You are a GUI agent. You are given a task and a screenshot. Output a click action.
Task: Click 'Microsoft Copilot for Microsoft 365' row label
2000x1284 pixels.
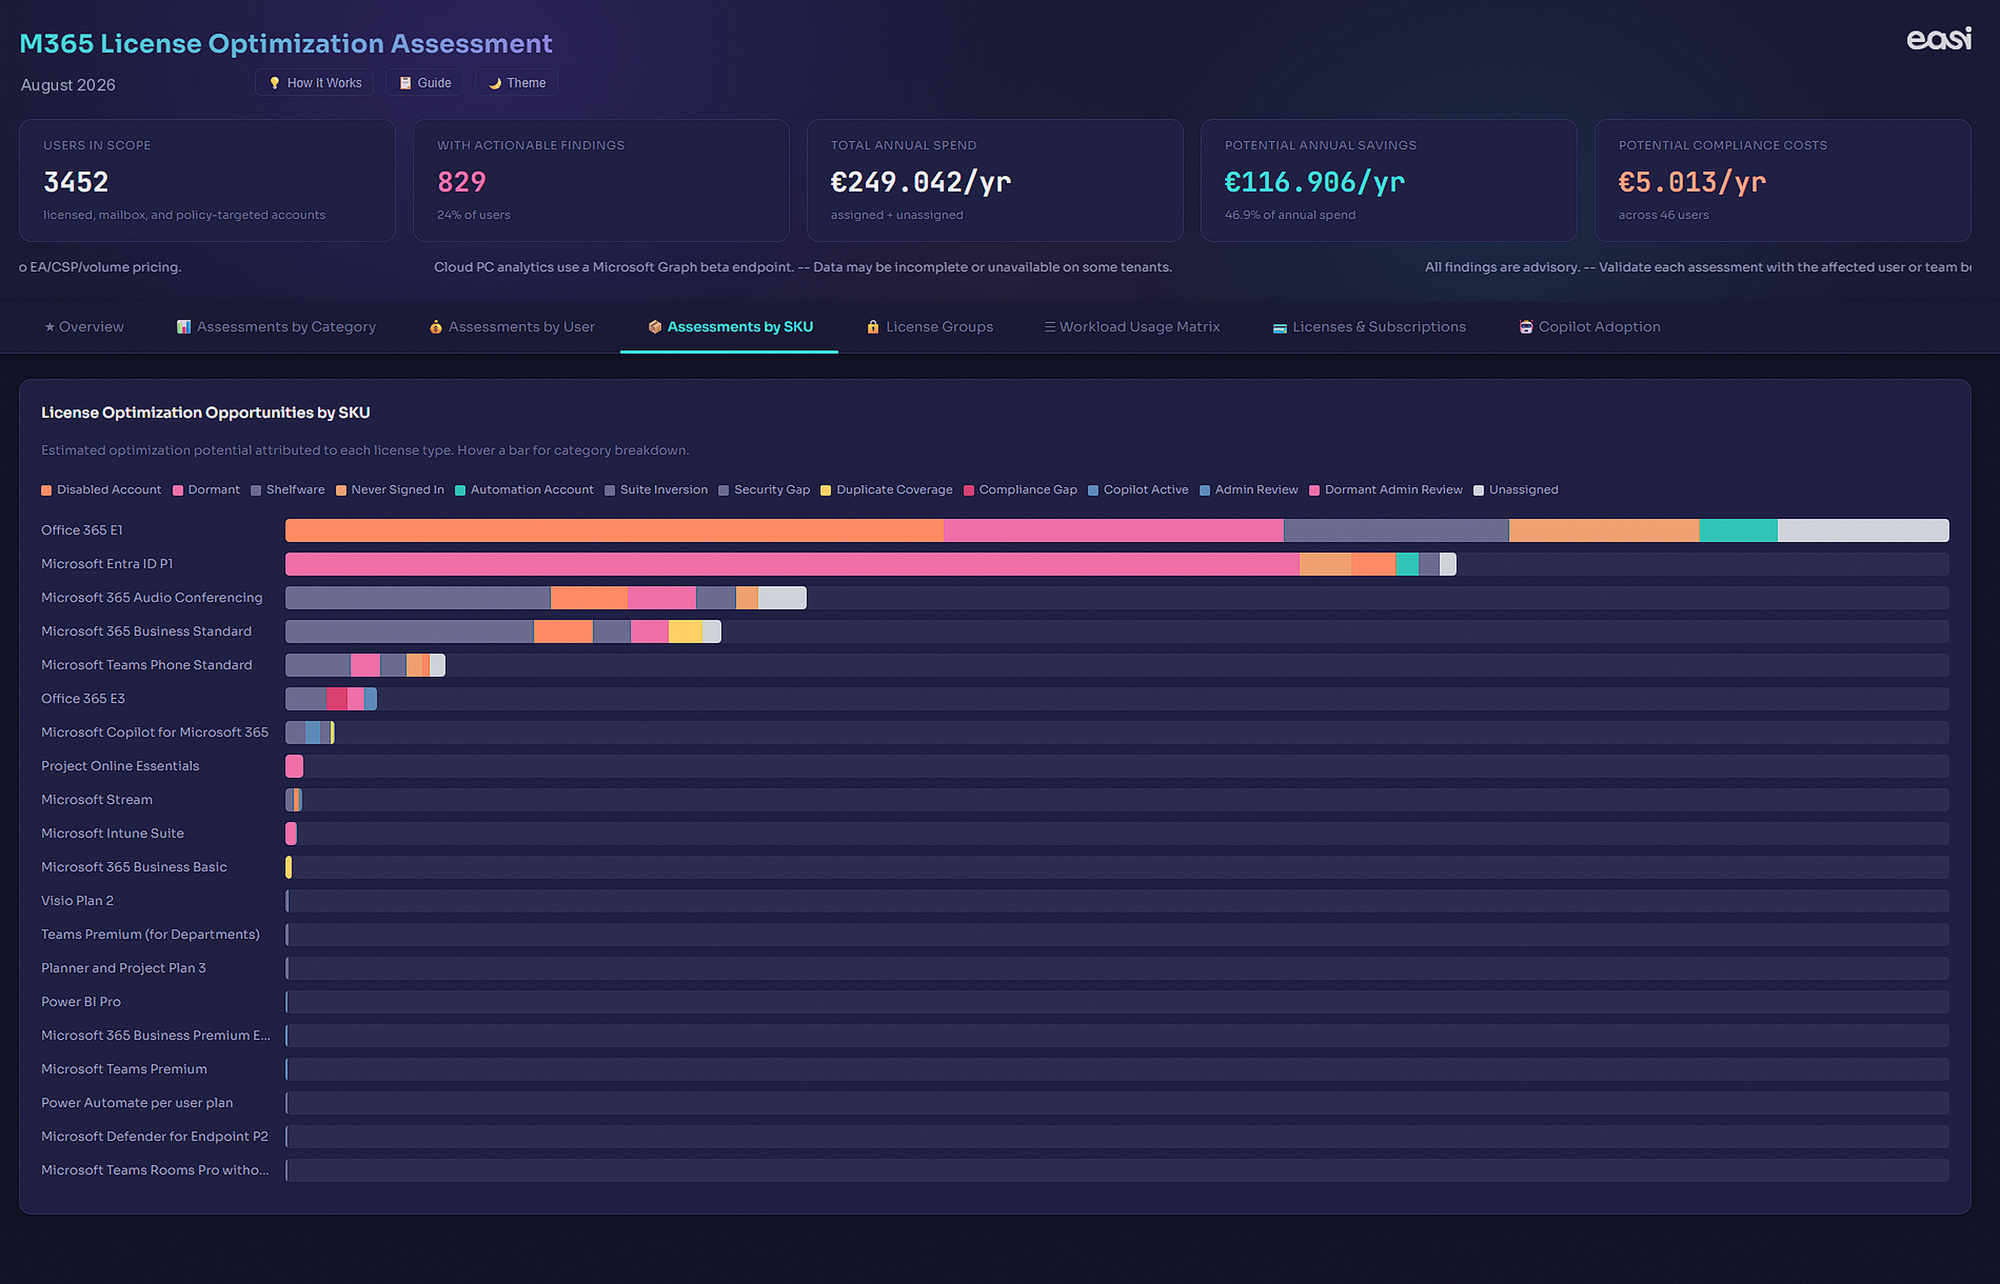(x=155, y=732)
